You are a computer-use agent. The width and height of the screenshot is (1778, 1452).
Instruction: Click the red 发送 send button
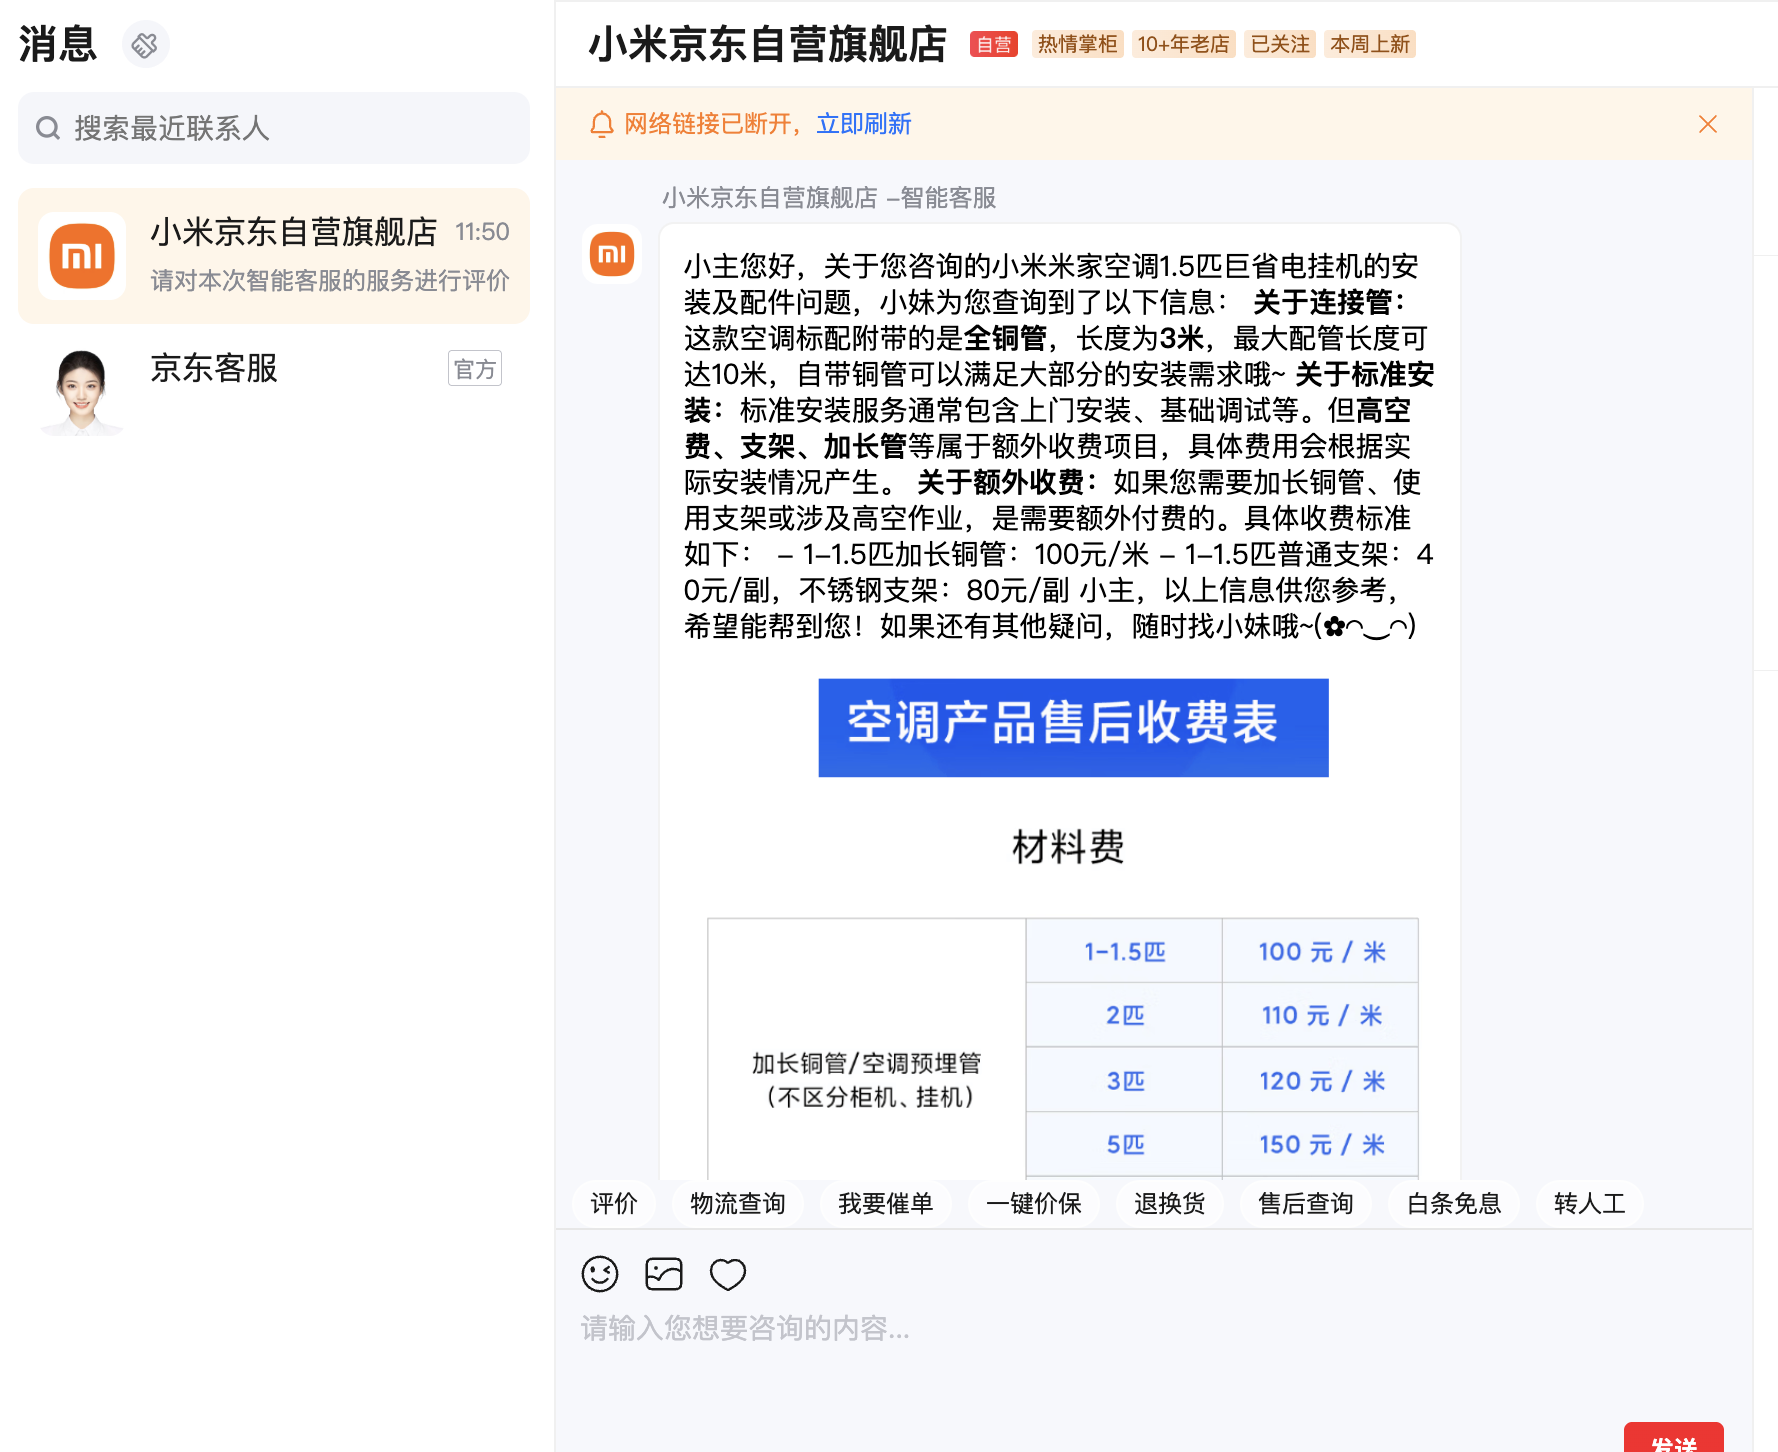[x=1674, y=1437]
